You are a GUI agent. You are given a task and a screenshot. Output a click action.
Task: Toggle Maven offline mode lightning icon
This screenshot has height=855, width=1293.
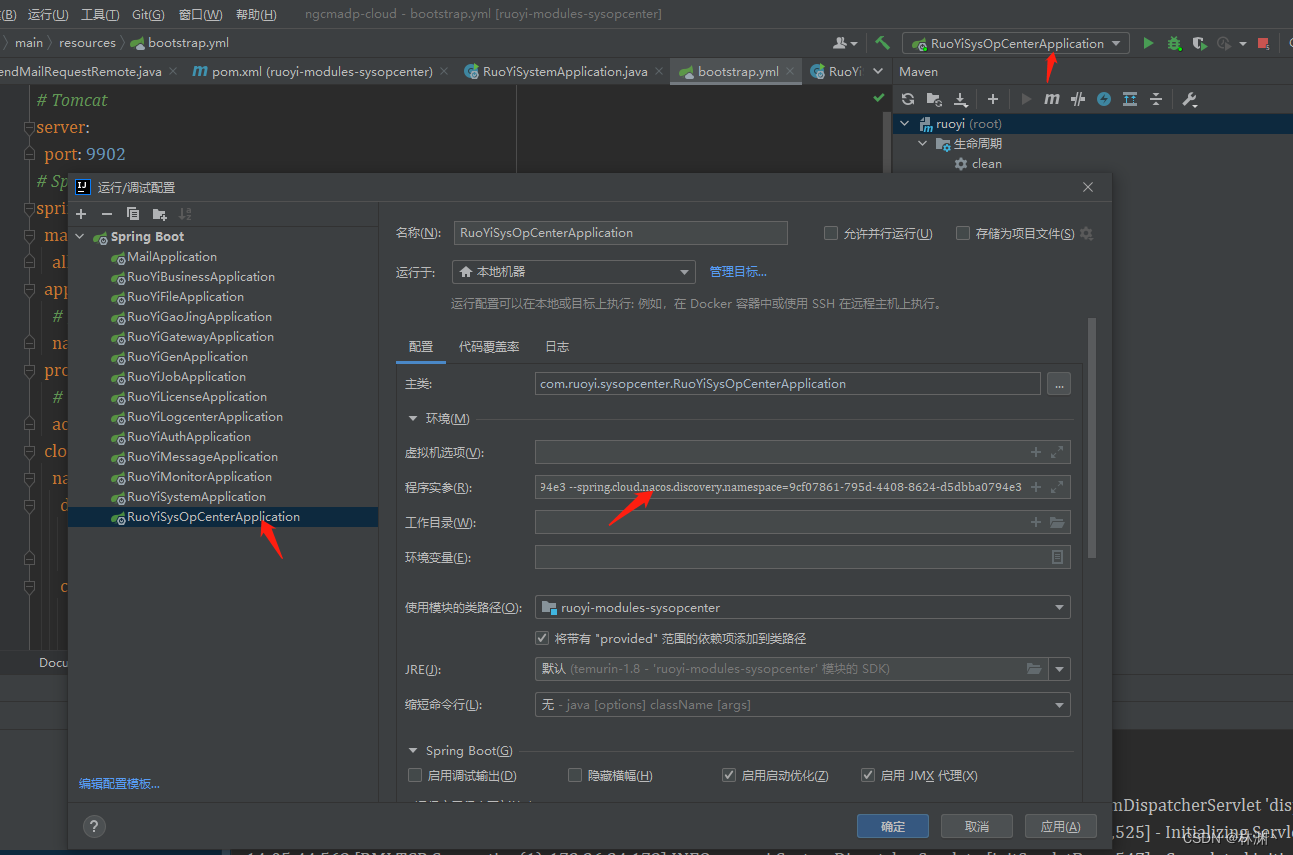click(x=1104, y=99)
